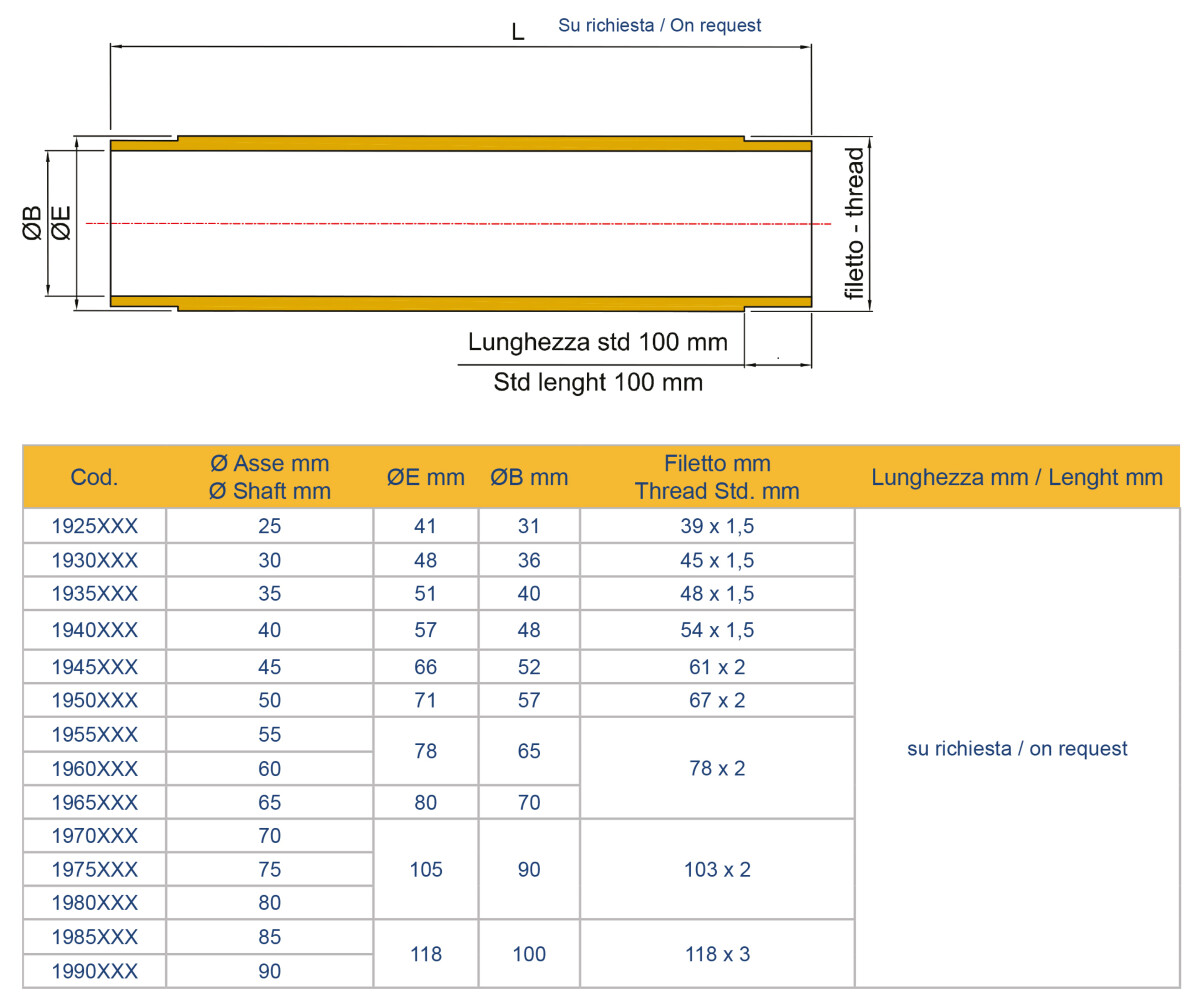Viewport: 1200px width, 1000px height.
Task: Click the "Cod." column header
Action: click(x=94, y=477)
